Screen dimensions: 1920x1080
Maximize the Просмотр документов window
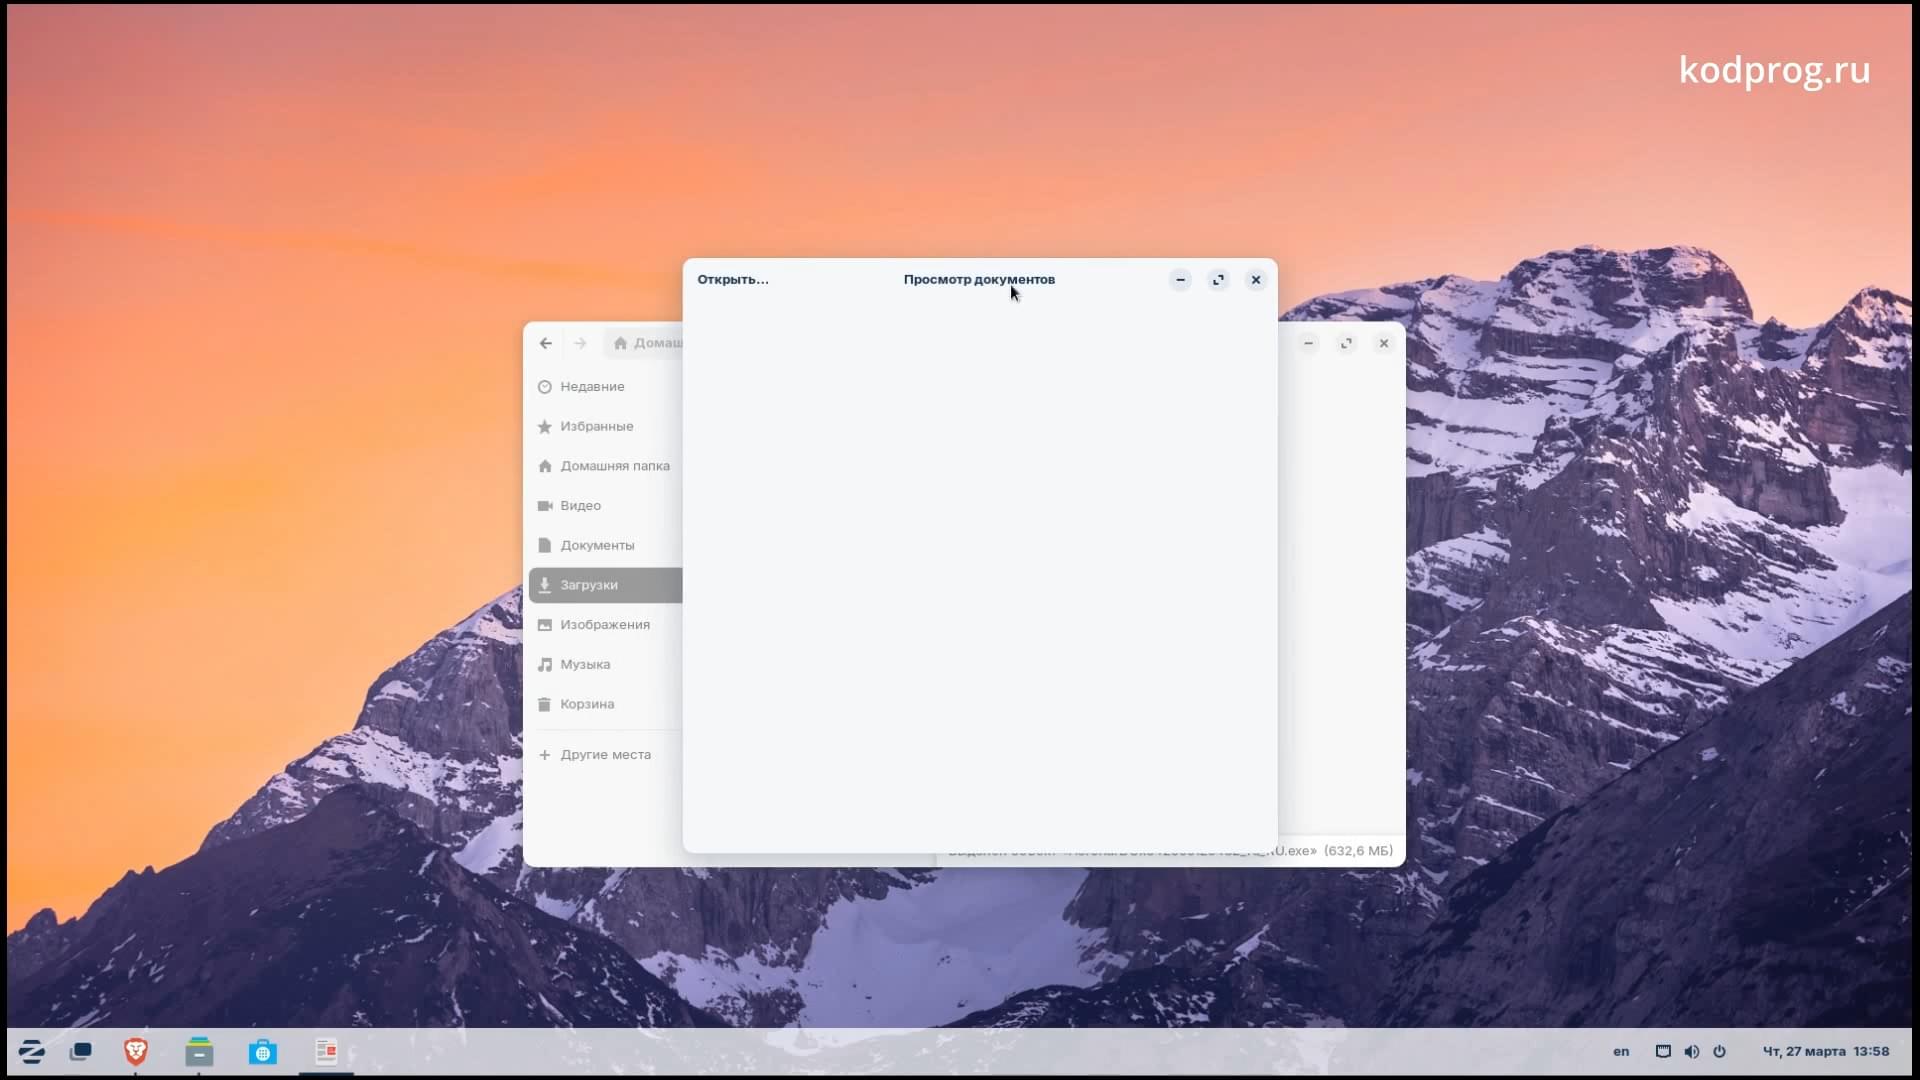pos(1218,280)
